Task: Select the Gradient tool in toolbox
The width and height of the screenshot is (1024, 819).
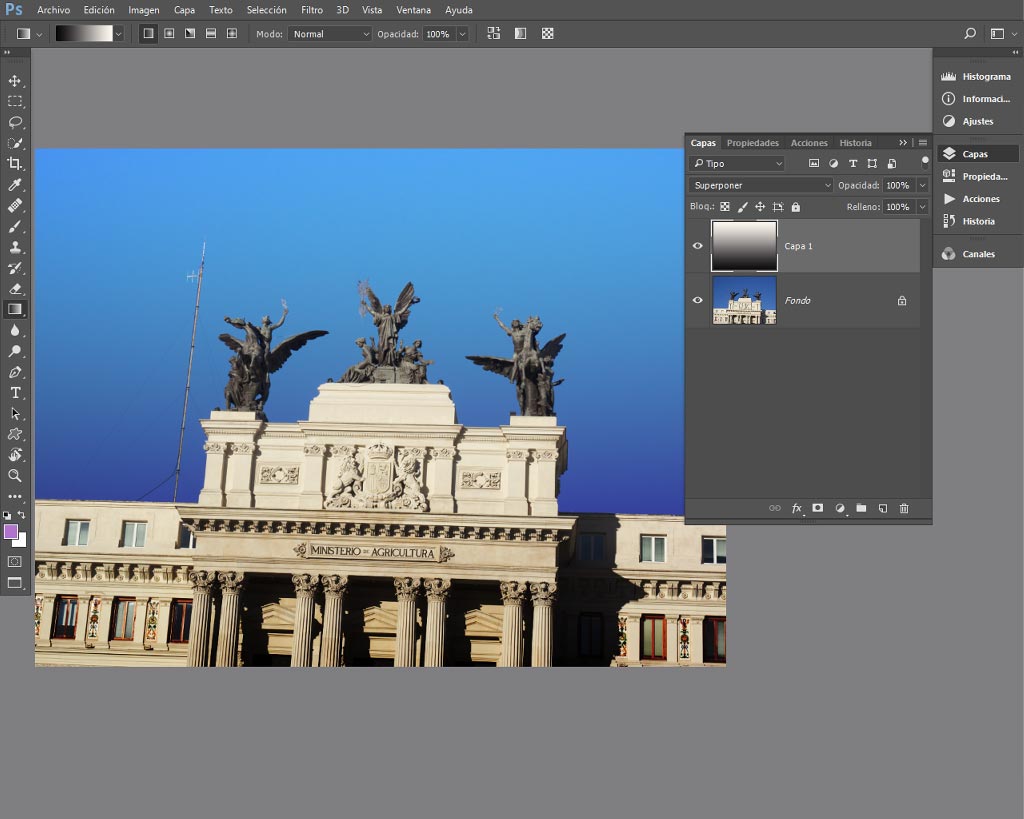Action: point(14,310)
